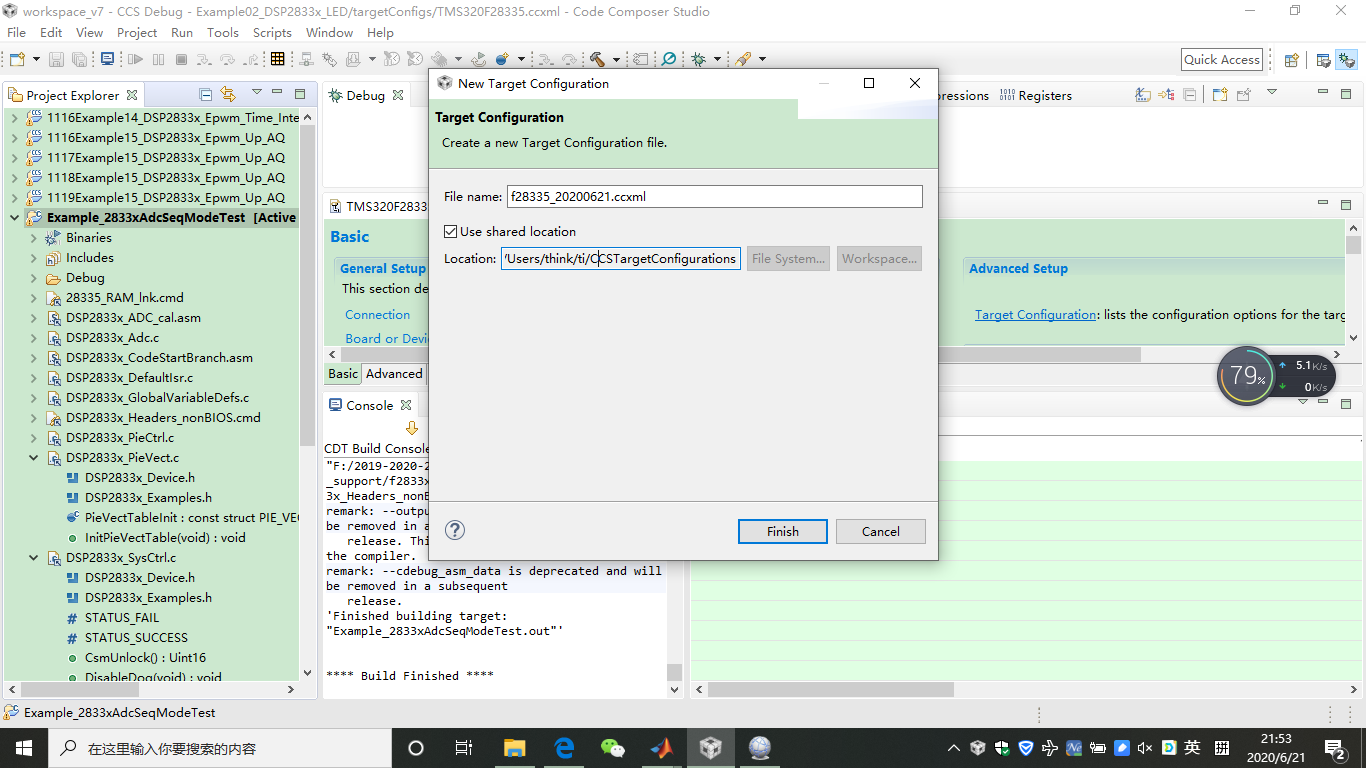Open the Run menu

coord(182,32)
